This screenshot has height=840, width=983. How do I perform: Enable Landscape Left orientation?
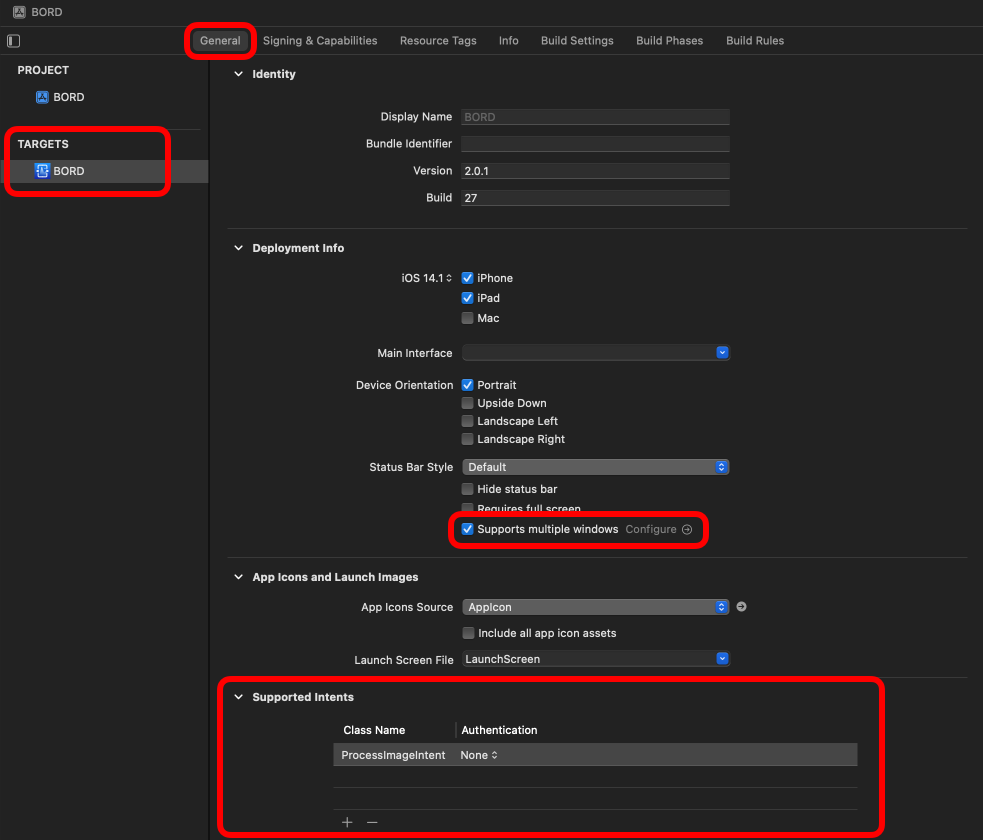pyautogui.click(x=467, y=421)
